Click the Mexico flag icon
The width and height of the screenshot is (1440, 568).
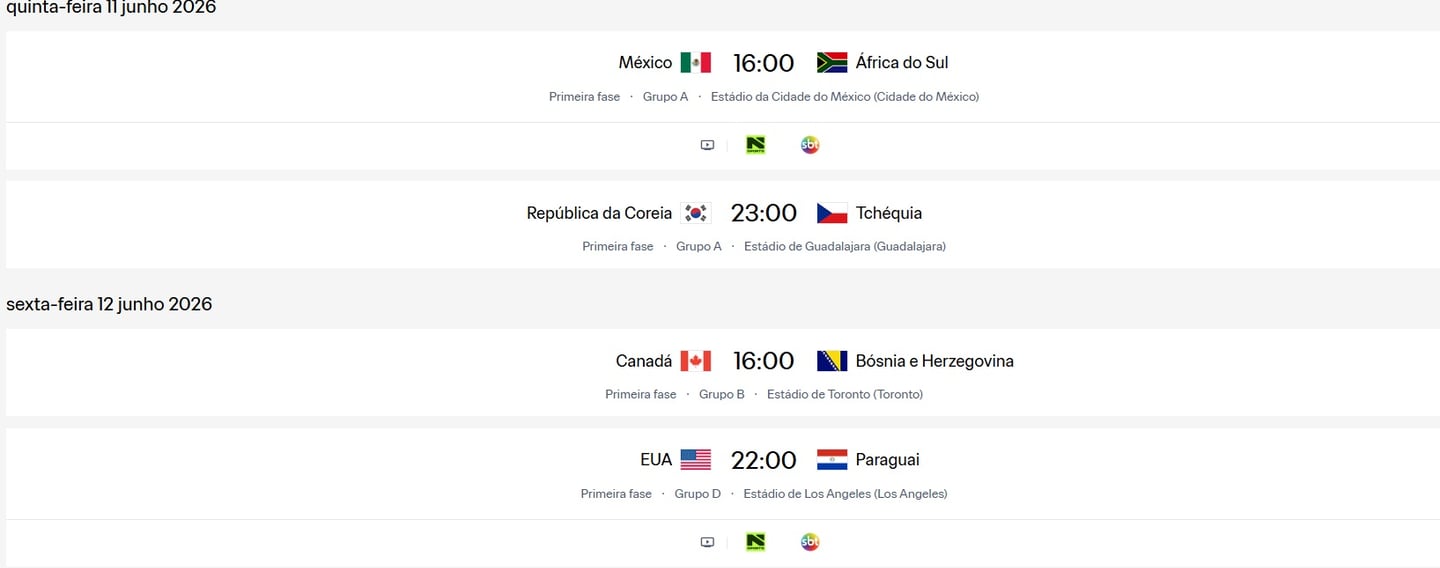click(696, 63)
